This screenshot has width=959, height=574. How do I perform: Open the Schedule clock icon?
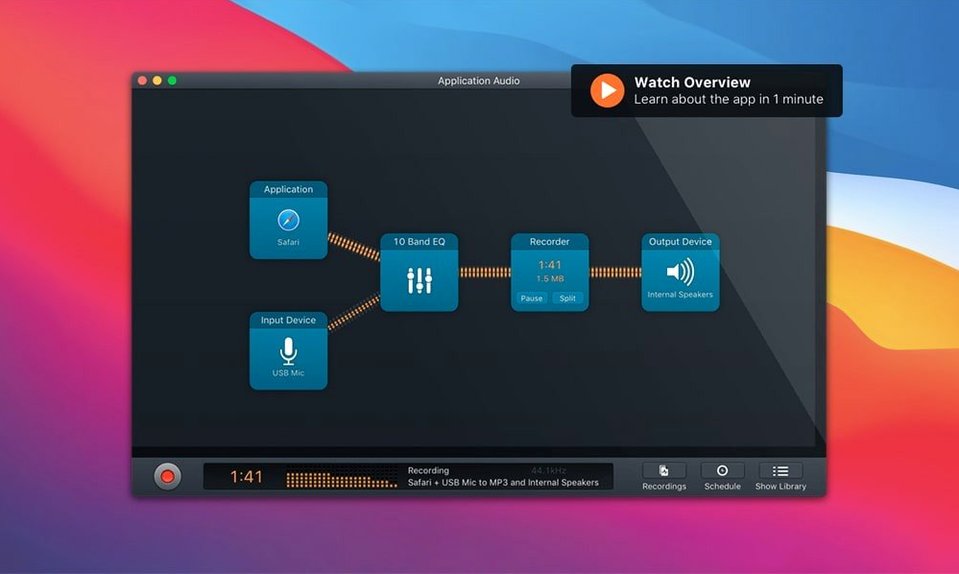[722, 471]
